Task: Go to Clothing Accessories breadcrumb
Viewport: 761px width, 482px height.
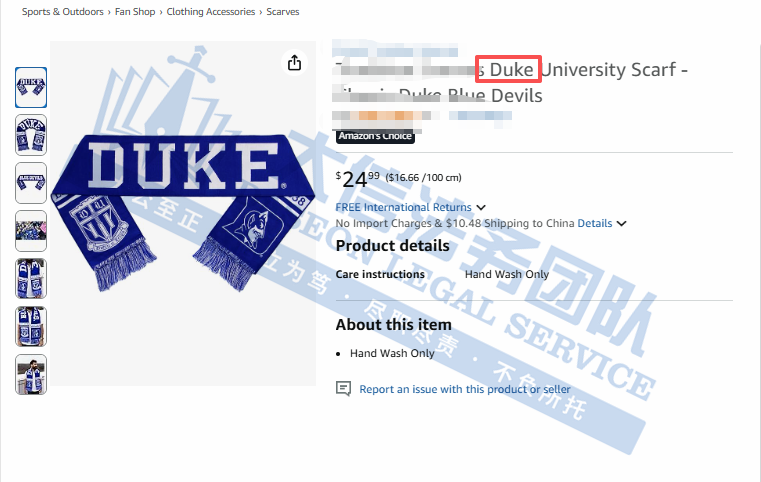Action: [x=211, y=12]
